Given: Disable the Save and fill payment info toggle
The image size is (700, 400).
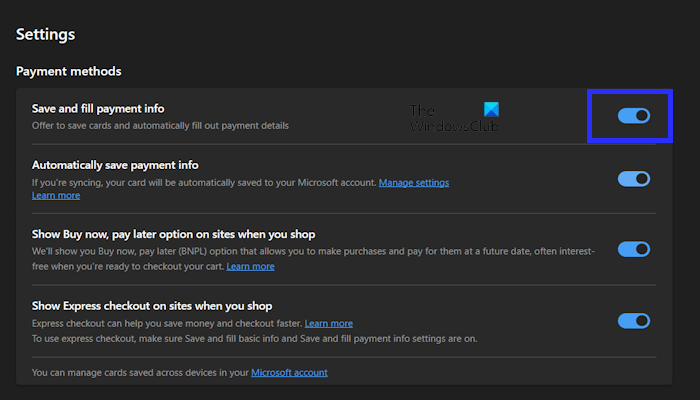Looking at the screenshot, I should 634,116.
